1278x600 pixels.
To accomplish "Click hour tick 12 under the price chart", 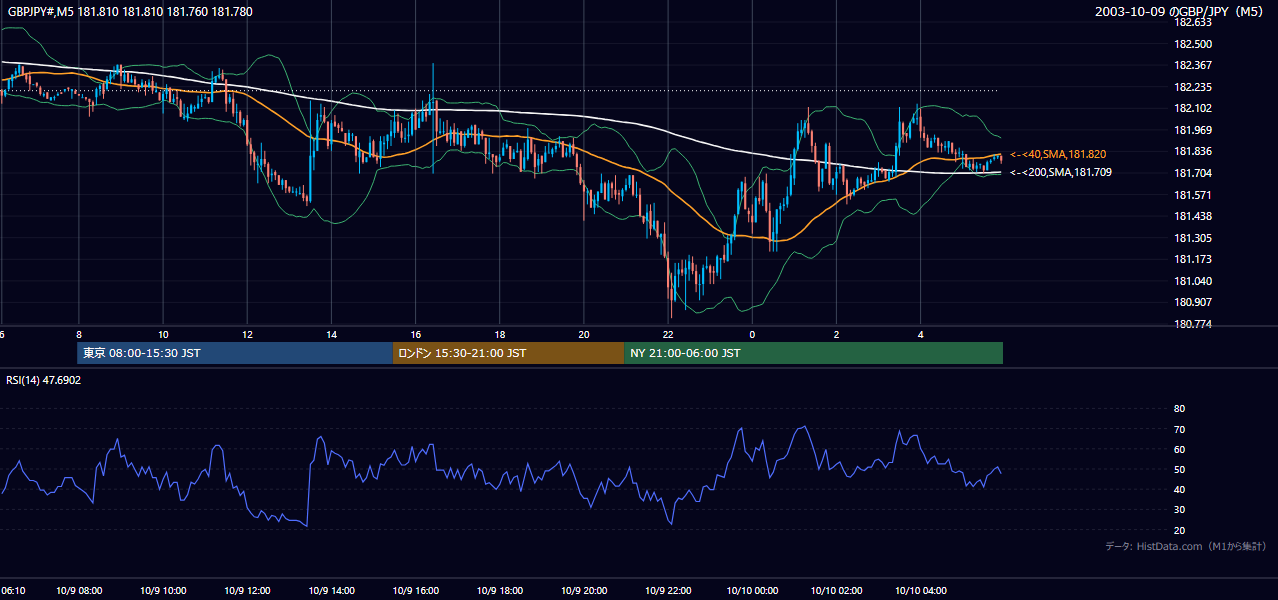I will 247,335.
